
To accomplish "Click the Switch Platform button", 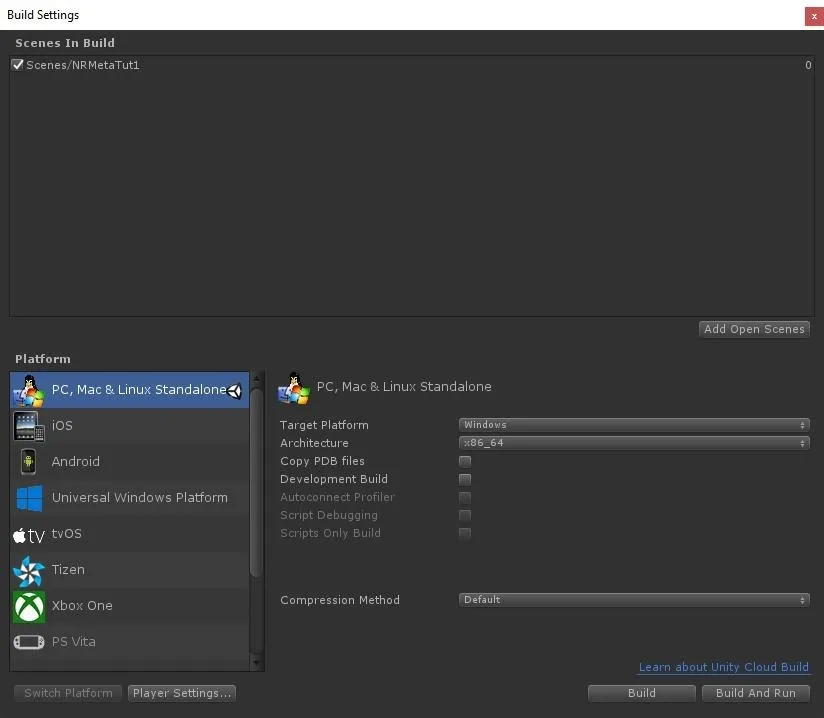I will coord(68,693).
